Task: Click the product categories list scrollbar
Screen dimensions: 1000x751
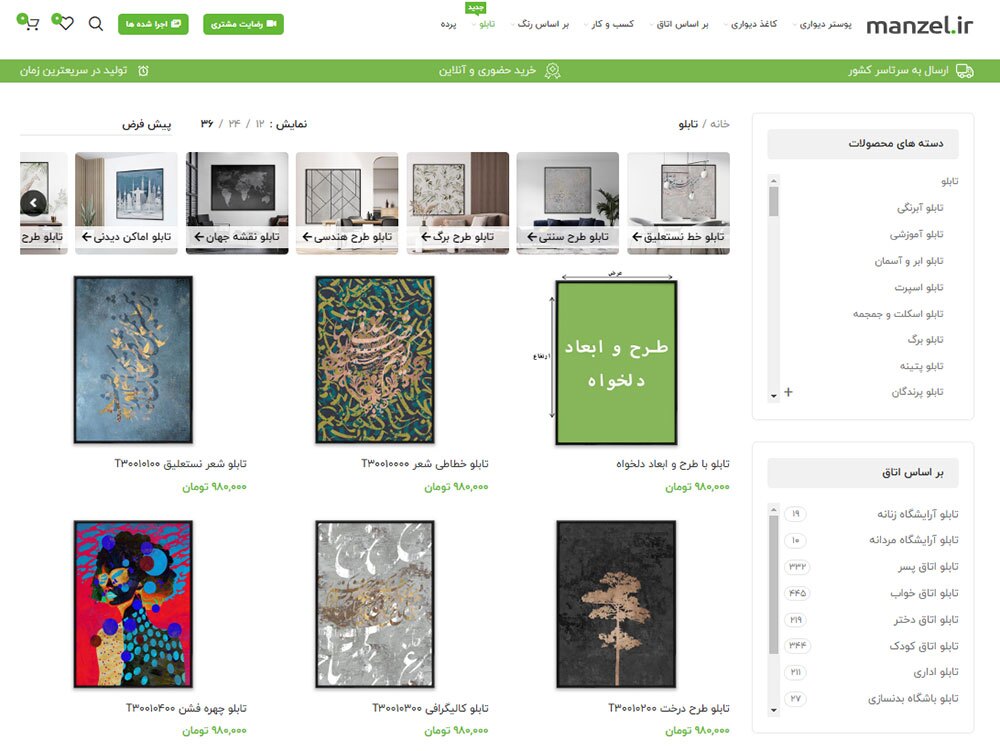Action: 774,287
